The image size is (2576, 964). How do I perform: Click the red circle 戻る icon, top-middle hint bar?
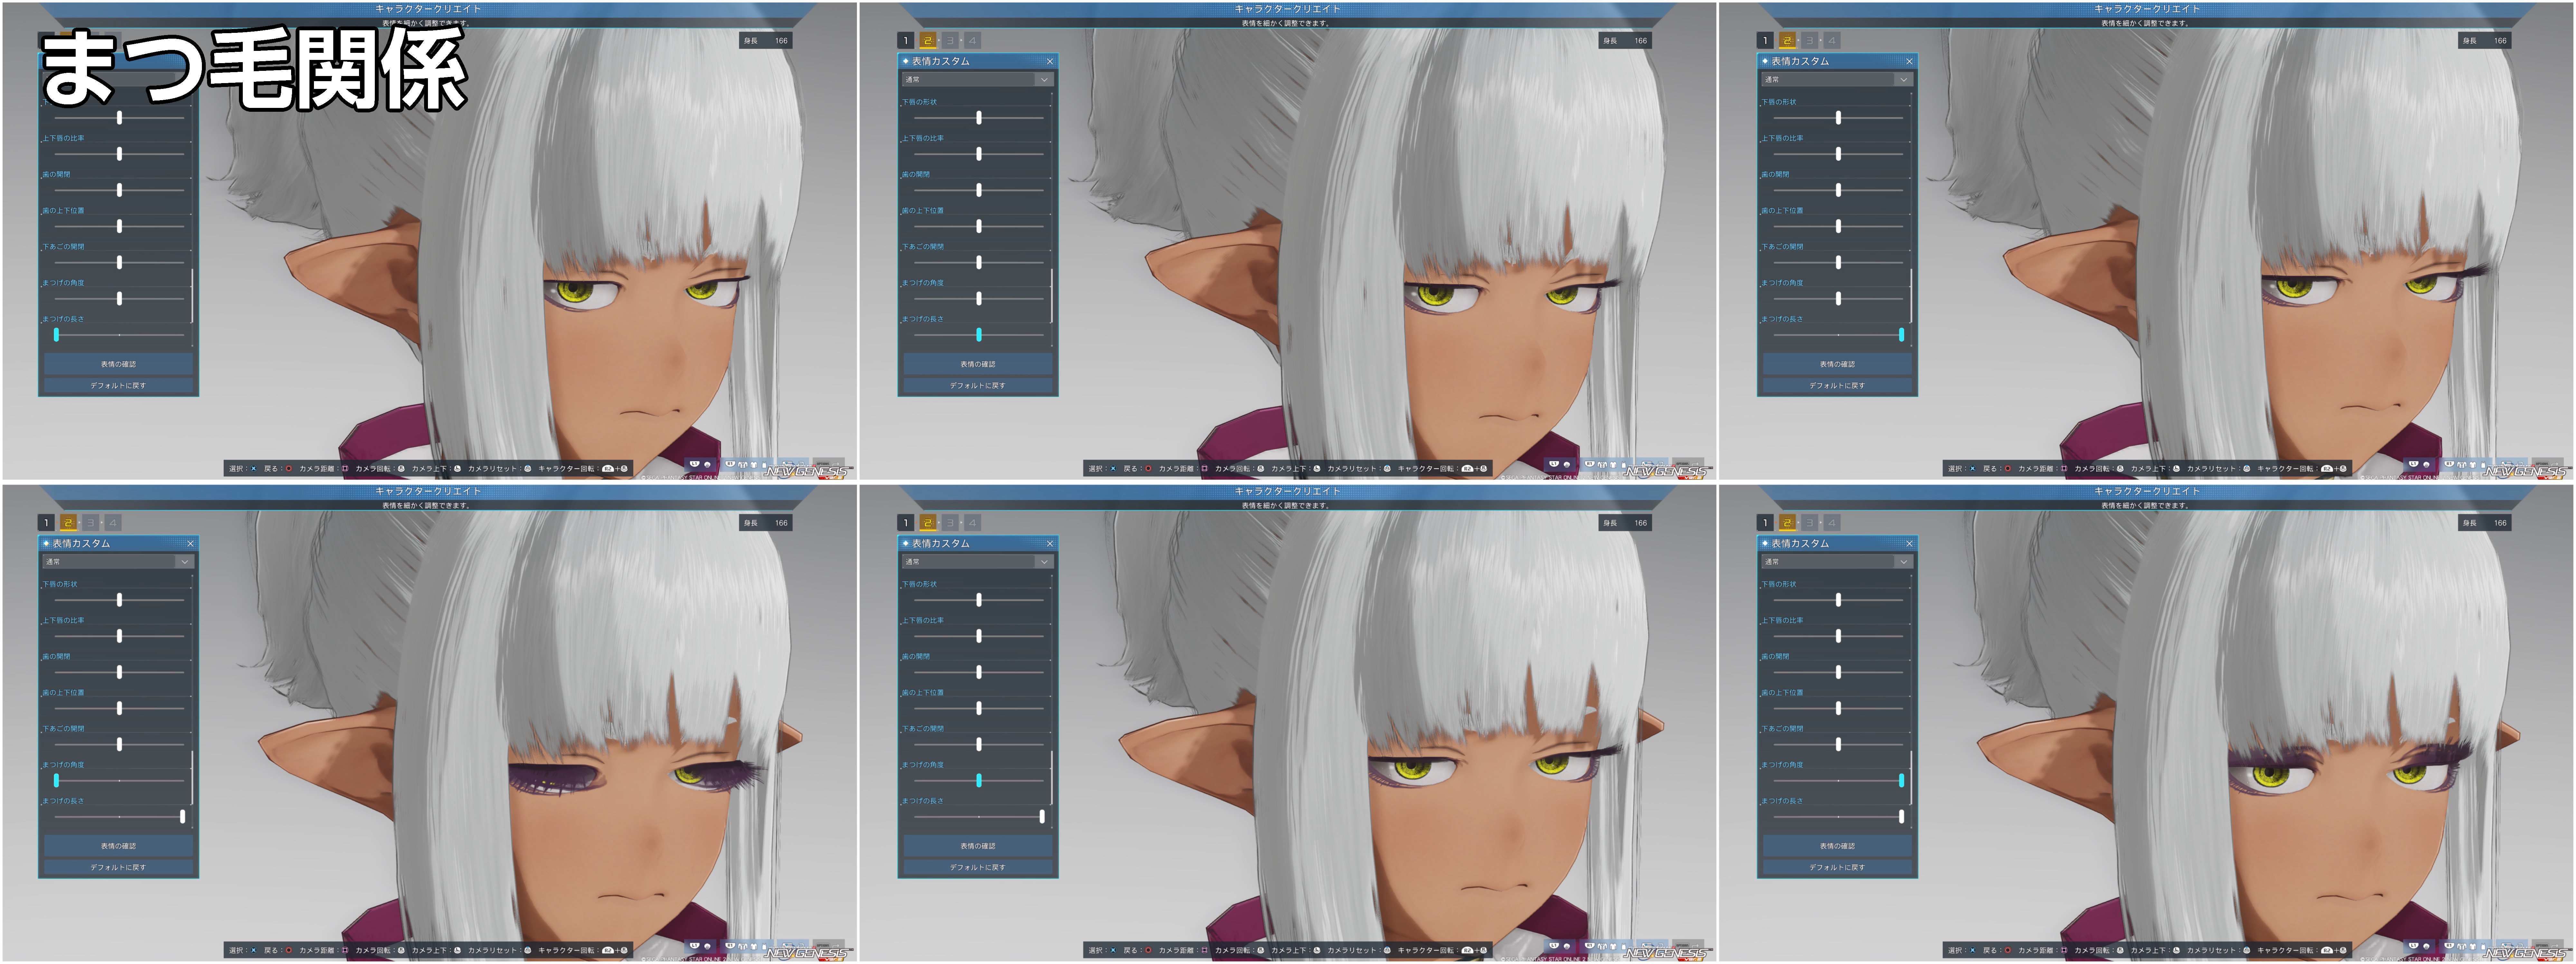[1148, 468]
